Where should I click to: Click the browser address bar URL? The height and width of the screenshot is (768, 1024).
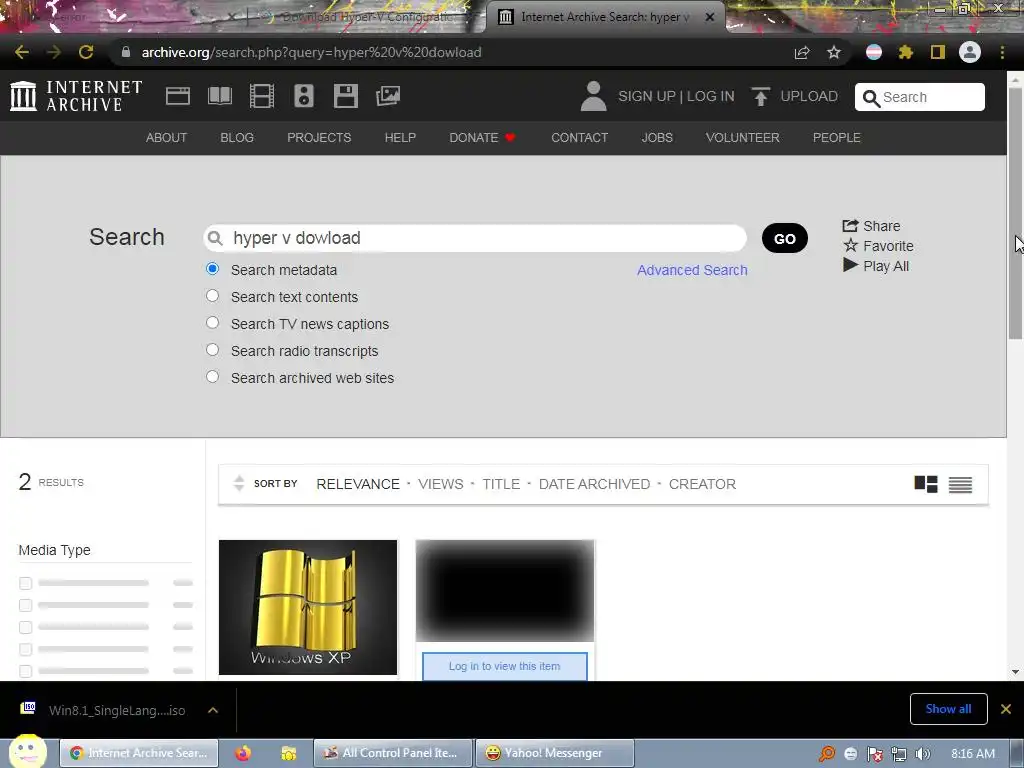pos(312,52)
